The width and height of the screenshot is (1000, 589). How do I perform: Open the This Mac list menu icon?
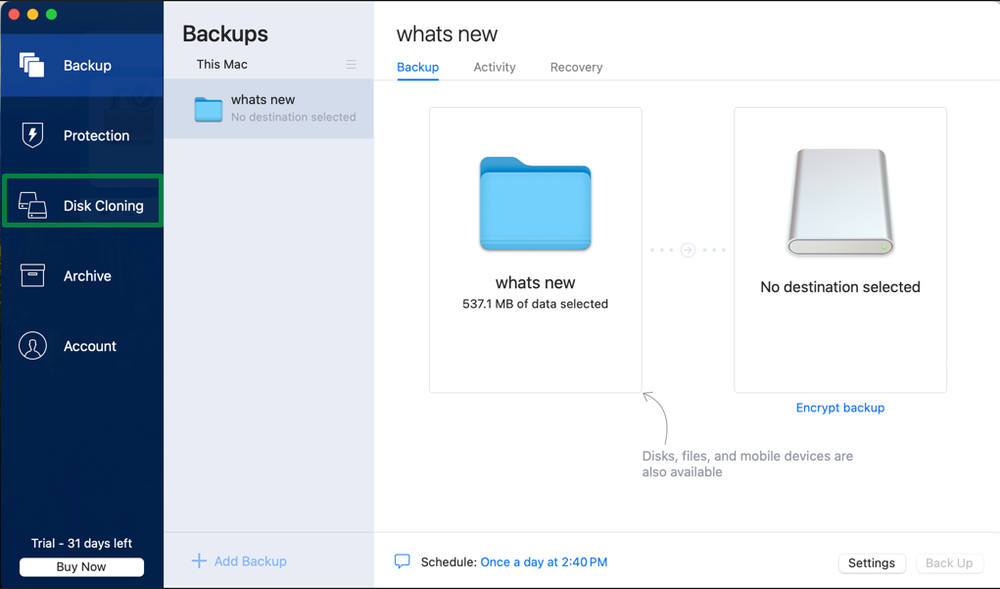point(351,64)
